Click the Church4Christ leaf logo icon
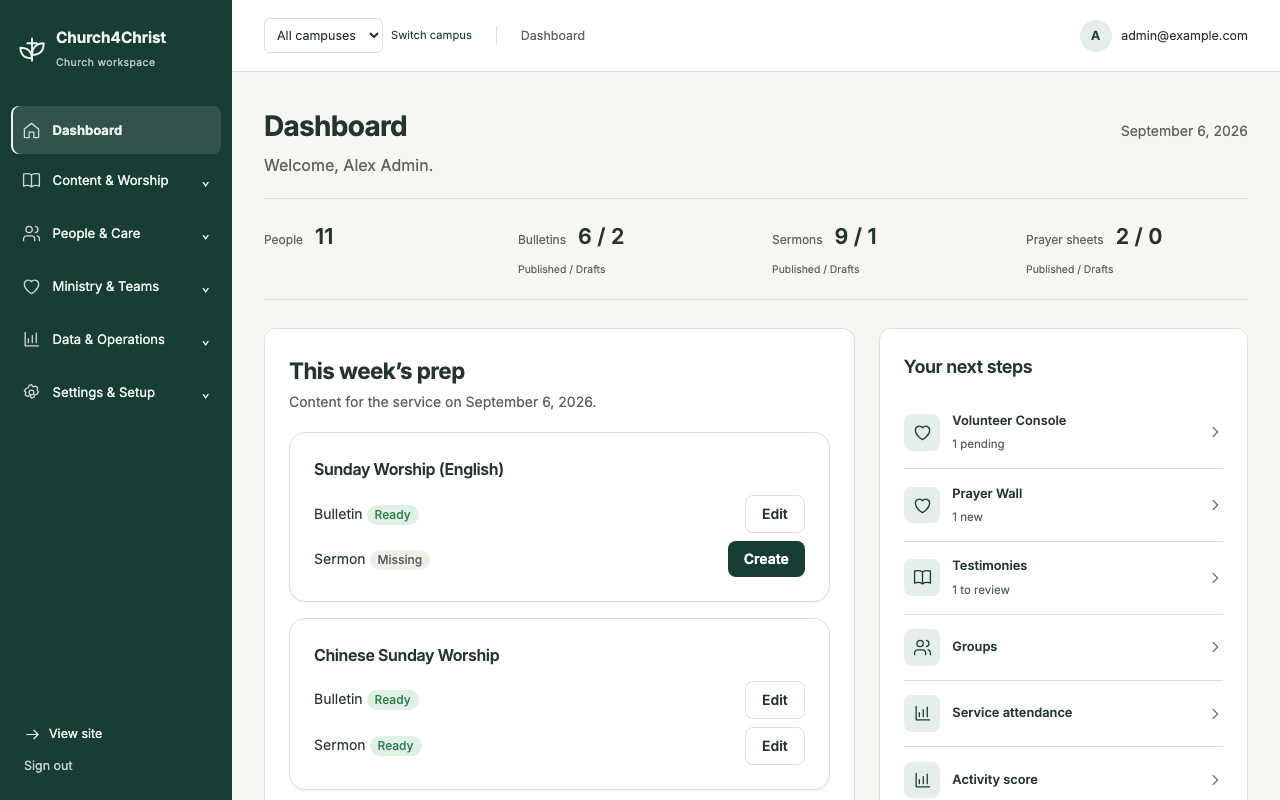Image resolution: width=1280 pixels, height=800 pixels. 32,49
